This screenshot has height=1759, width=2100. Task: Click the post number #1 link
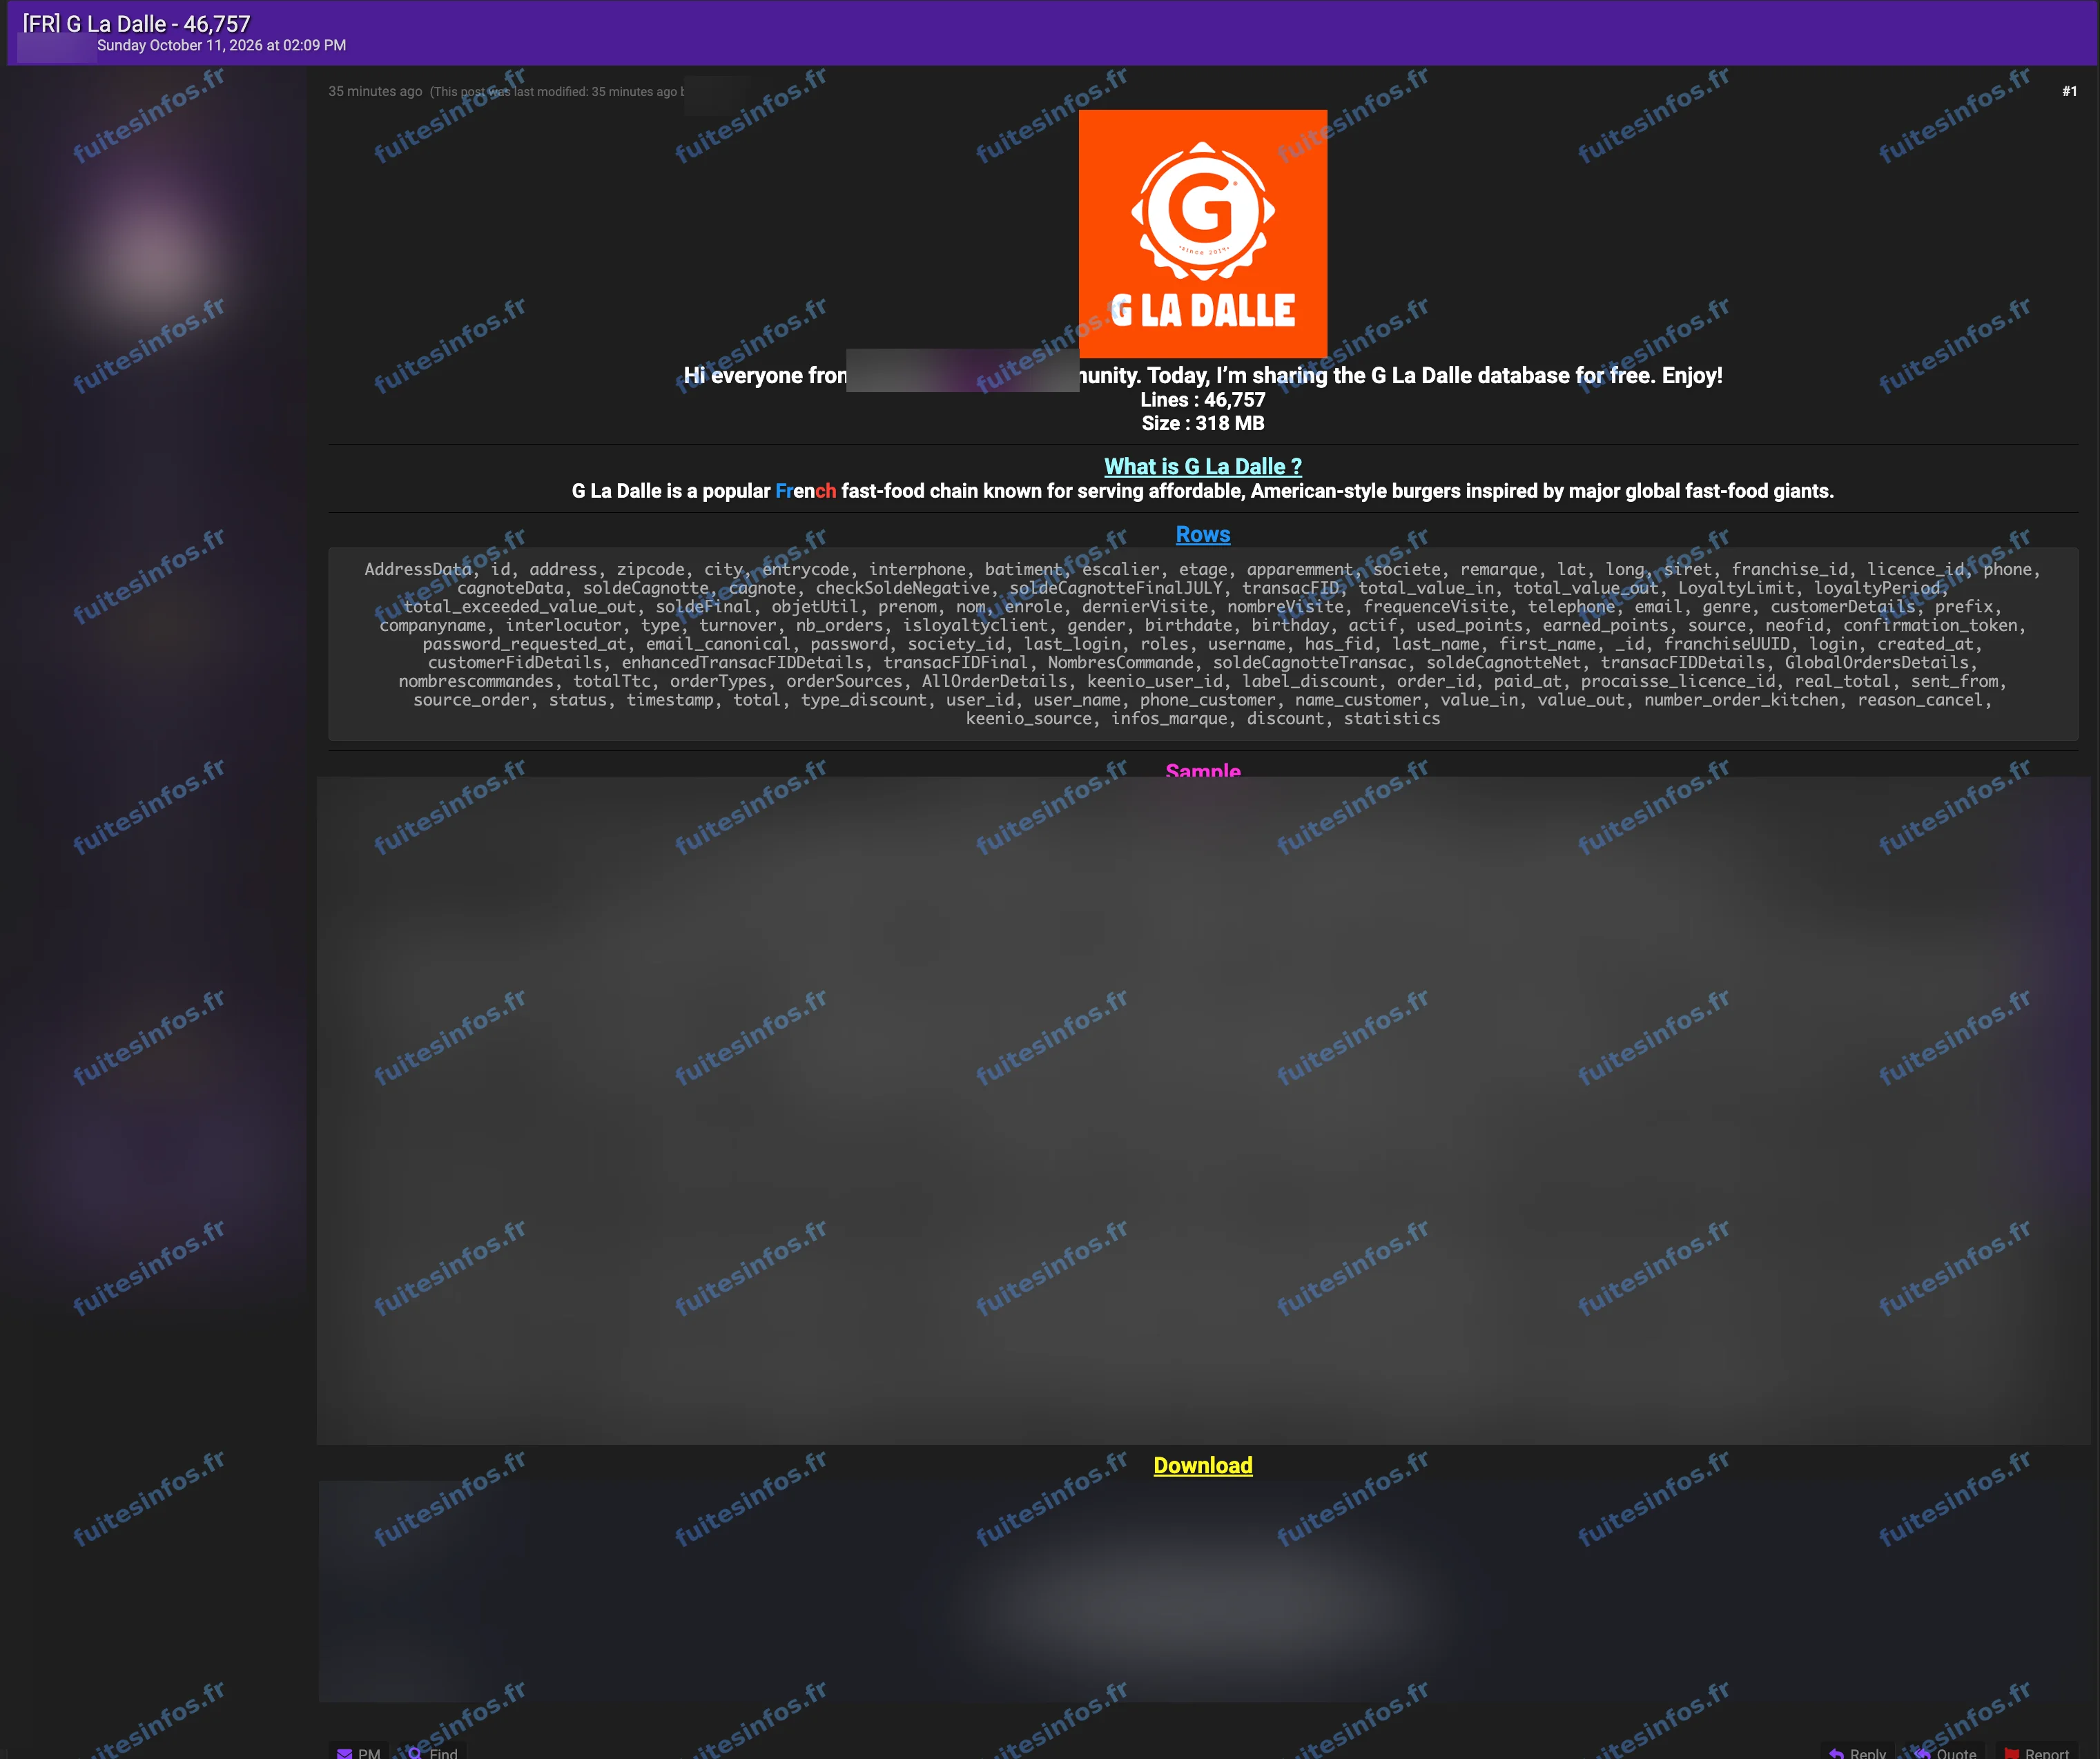(2069, 91)
